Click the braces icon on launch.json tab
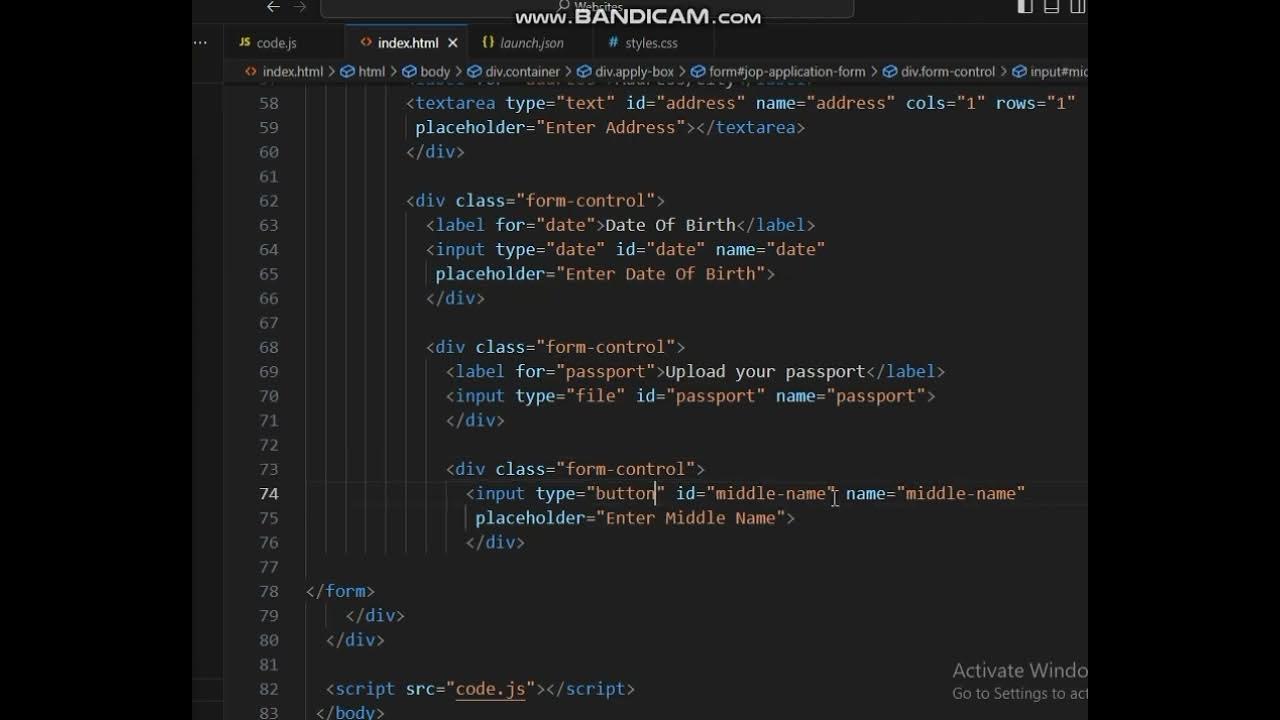 488,43
